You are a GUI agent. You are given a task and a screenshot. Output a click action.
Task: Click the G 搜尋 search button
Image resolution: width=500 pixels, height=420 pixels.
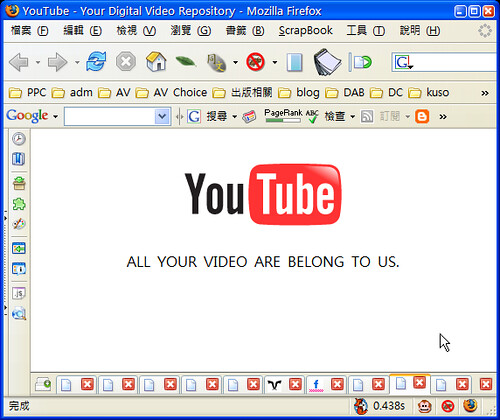pos(207,116)
